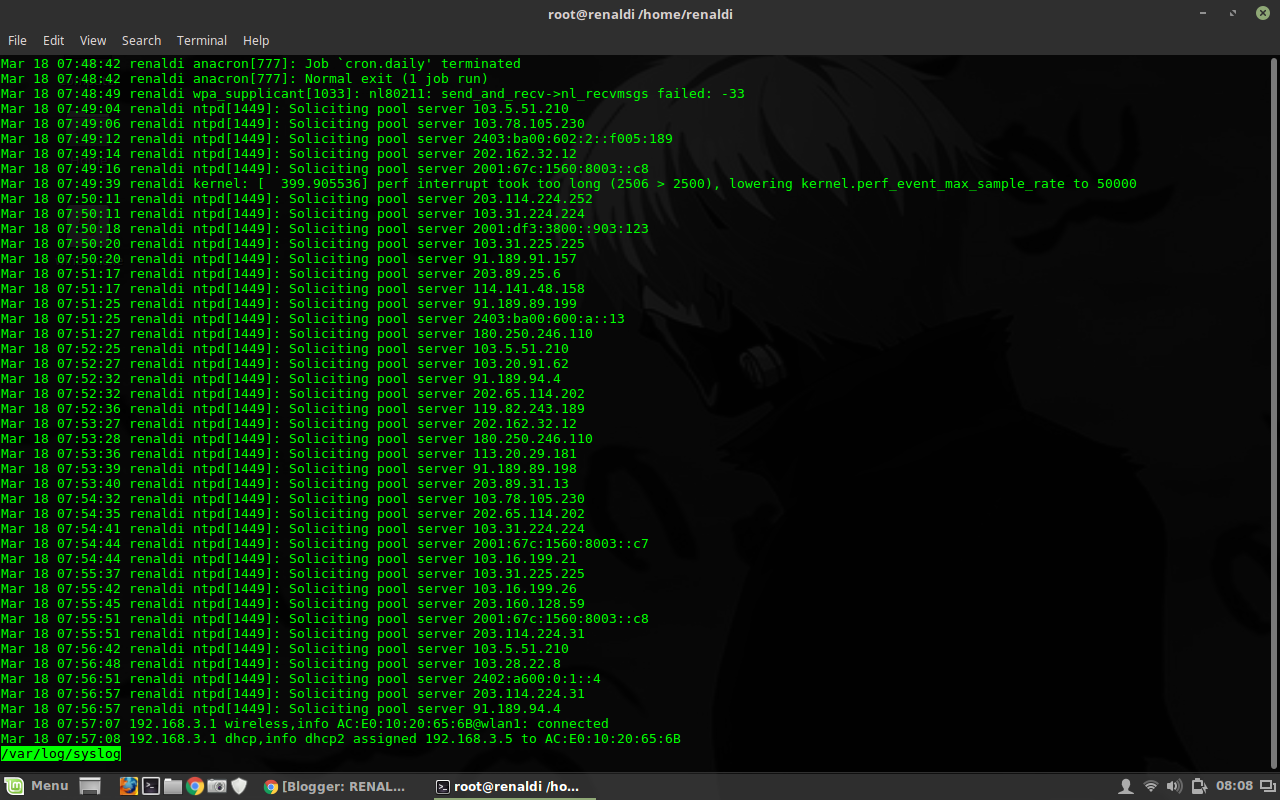Open the clock to show the calendar
Viewport: 1280px width, 800px height.
click(1234, 786)
